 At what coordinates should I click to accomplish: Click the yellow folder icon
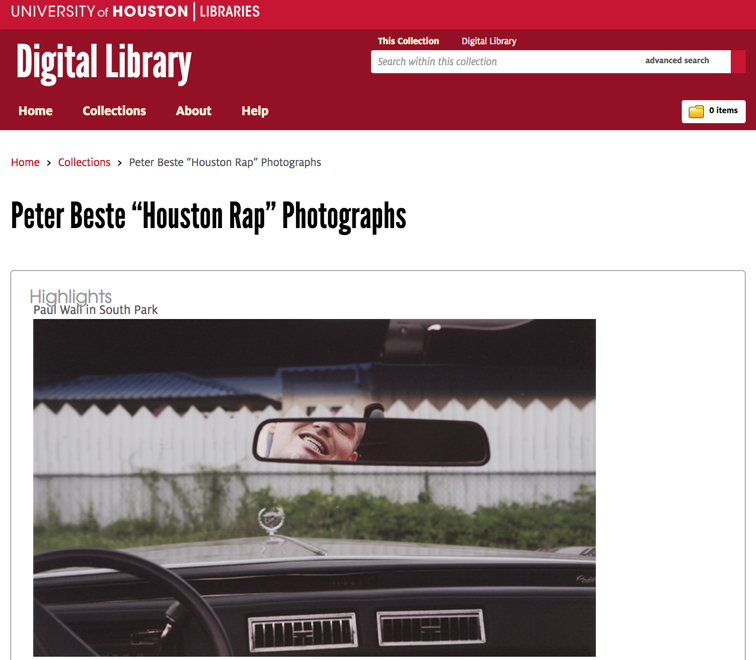pos(696,111)
